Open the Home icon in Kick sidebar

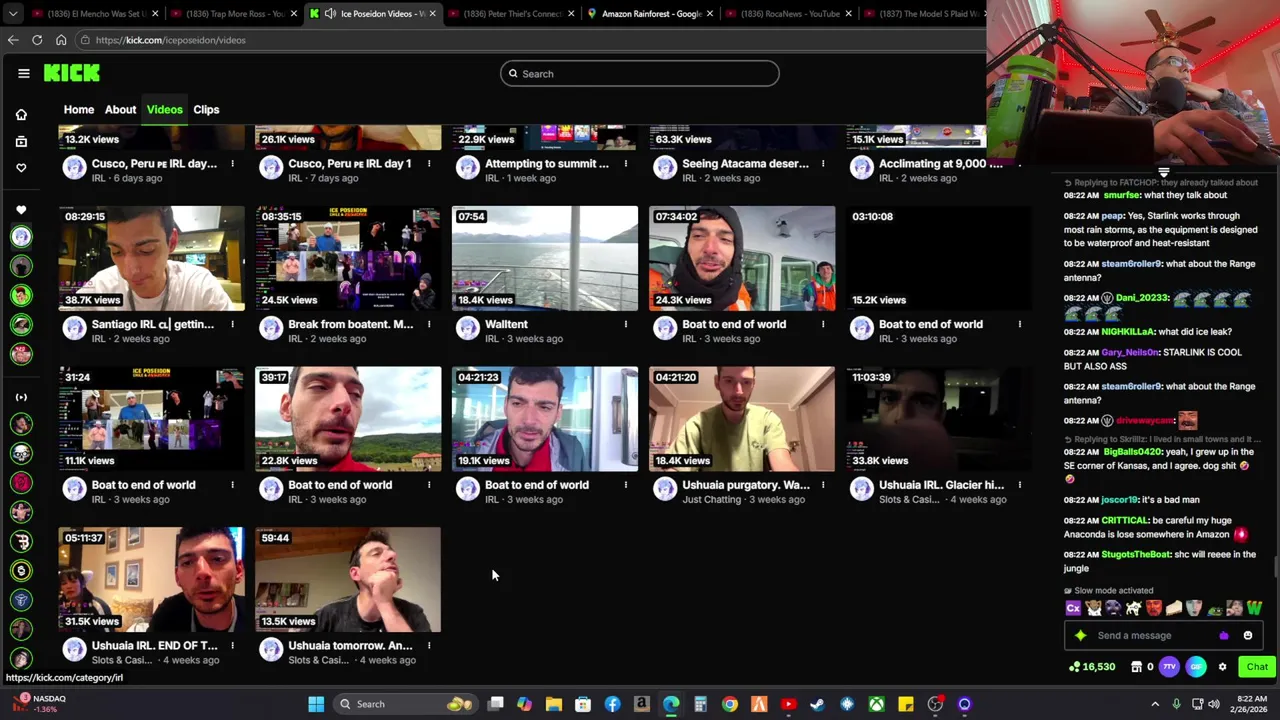click(x=21, y=115)
